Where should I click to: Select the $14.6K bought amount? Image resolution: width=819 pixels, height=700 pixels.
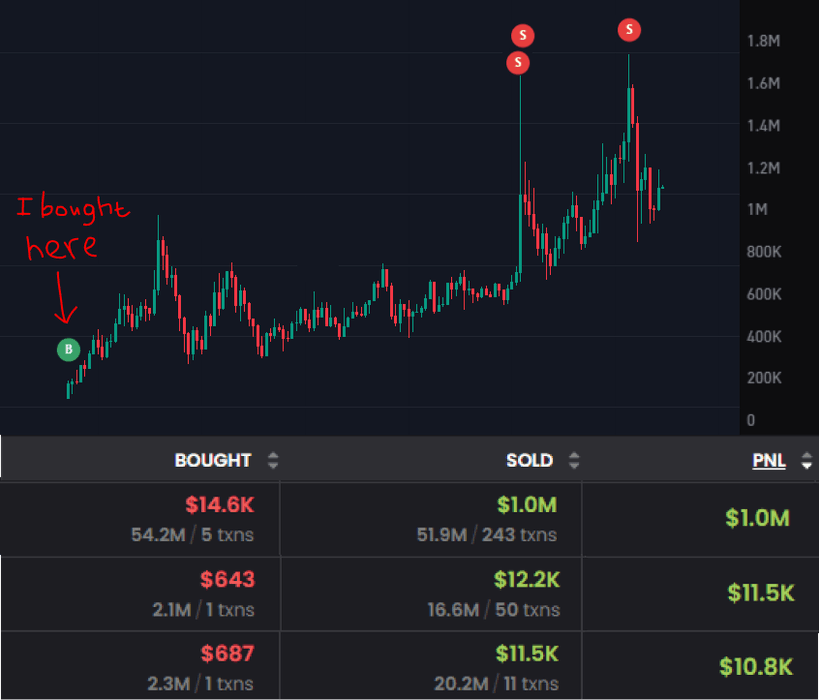point(220,506)
